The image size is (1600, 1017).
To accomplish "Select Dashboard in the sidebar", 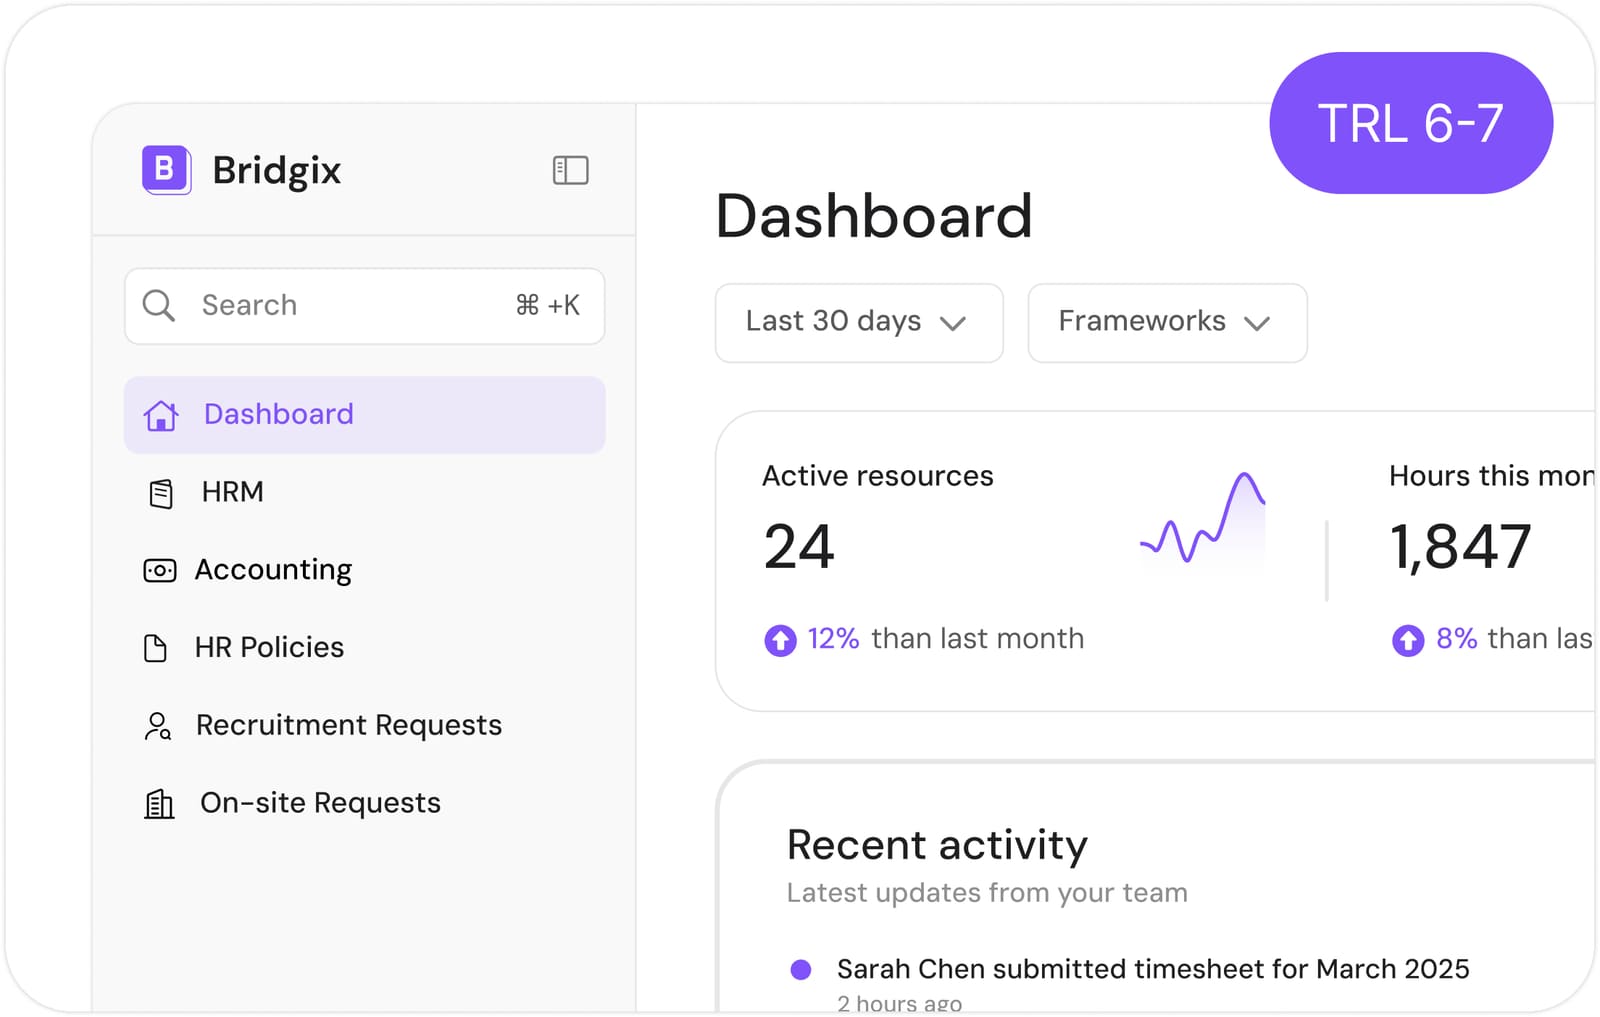I will [x=364, y=414].
